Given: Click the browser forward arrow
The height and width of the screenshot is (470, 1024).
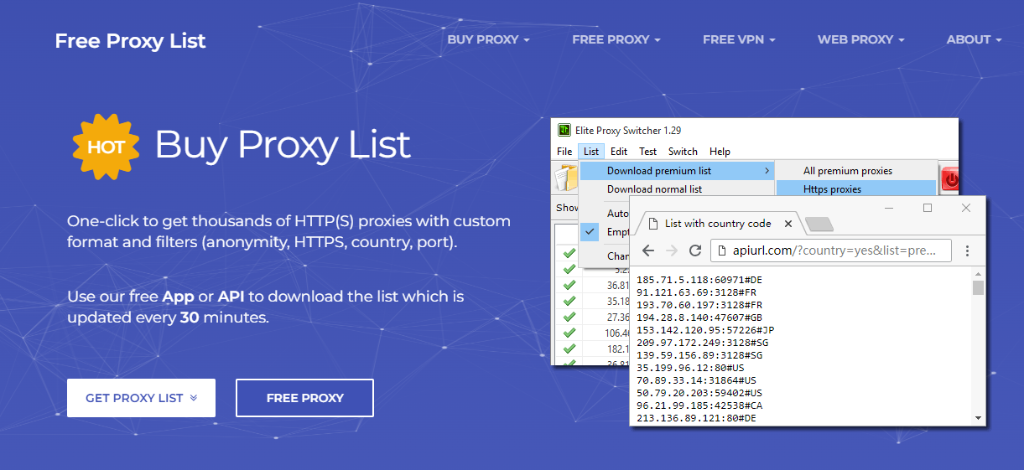Looking at the screenshot, I should (x=671, y=251).
